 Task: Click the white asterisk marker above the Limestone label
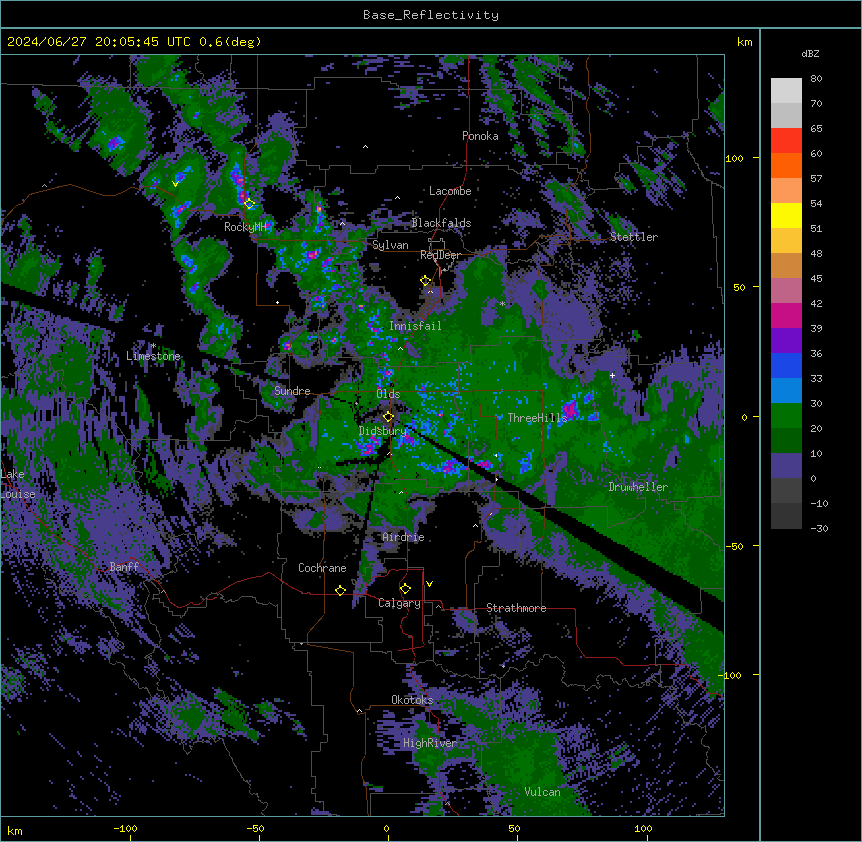(x=153, y=346)
